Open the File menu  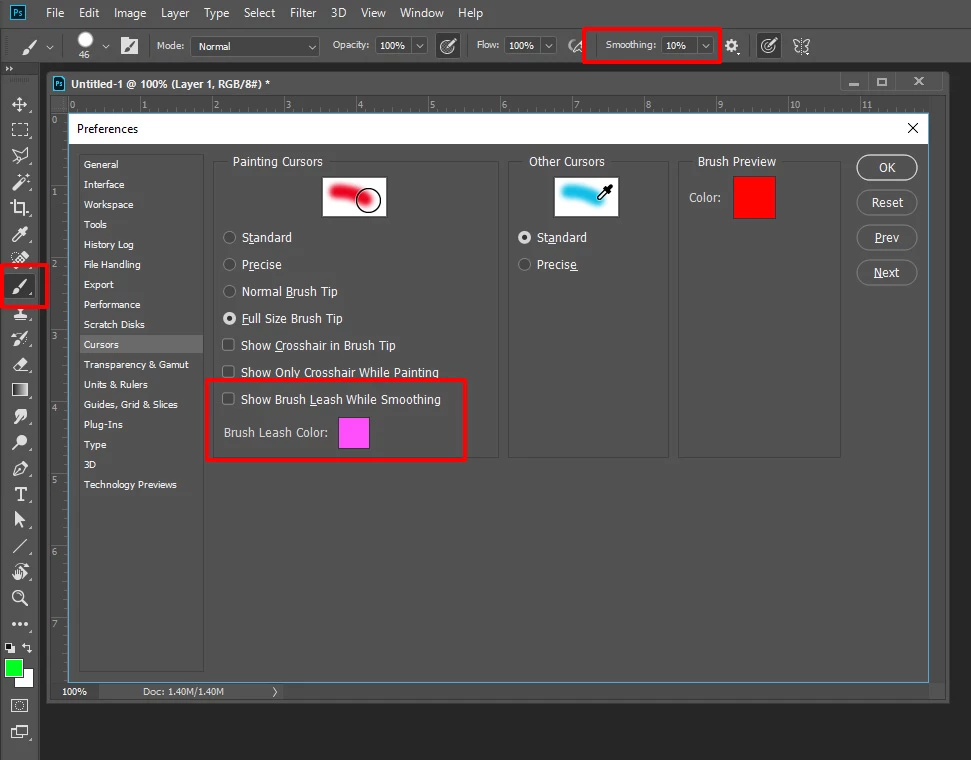click(55, 12)
